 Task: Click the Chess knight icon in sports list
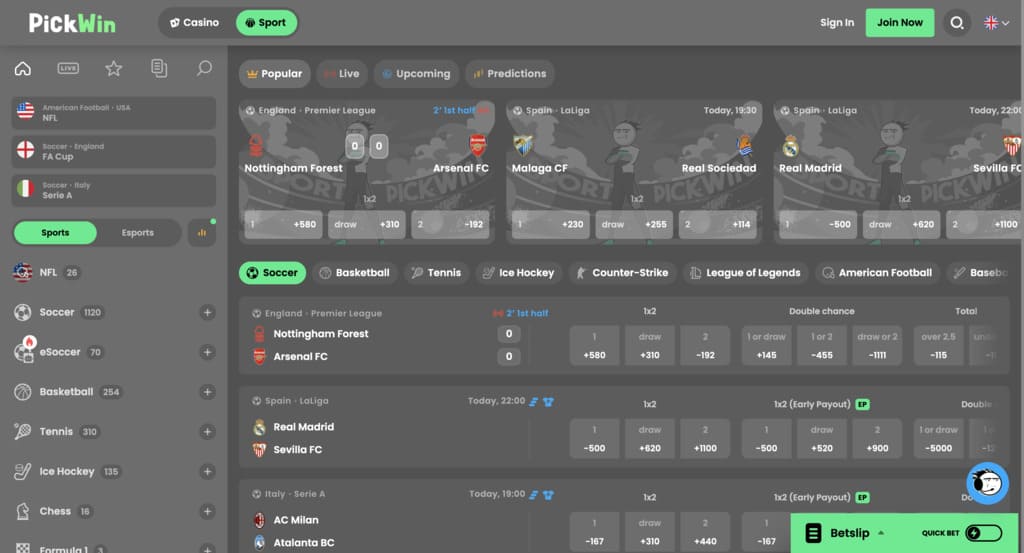click(x=23, y=511)
